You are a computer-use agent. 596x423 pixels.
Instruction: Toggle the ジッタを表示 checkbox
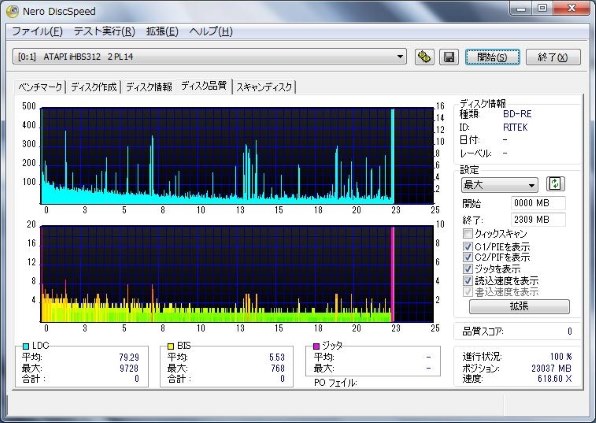(468, 269)
